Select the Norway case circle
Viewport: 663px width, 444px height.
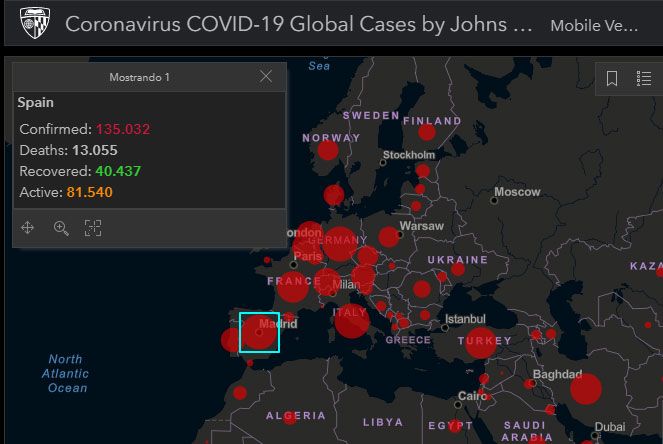328,150
